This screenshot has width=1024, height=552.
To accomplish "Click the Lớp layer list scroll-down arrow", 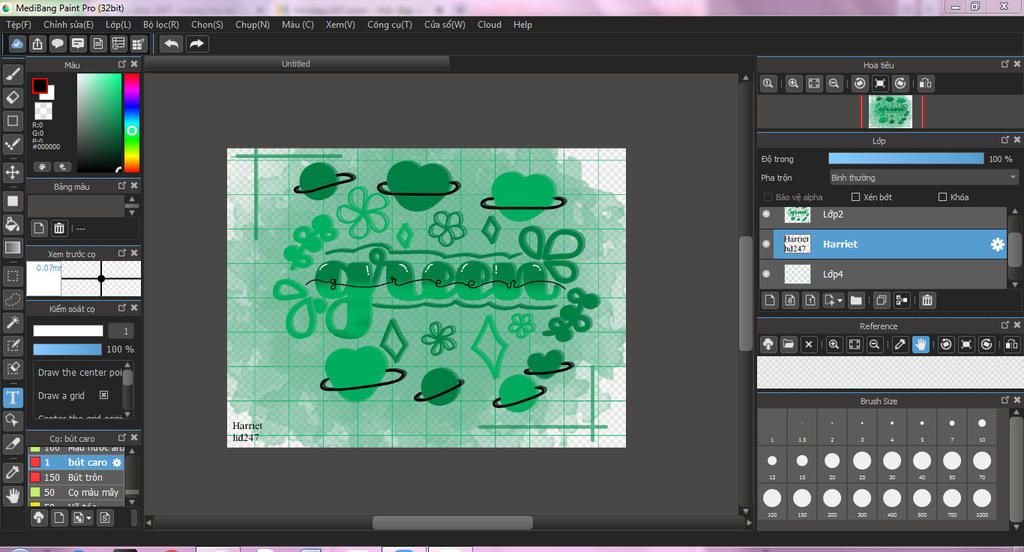I will (1014, 285).
